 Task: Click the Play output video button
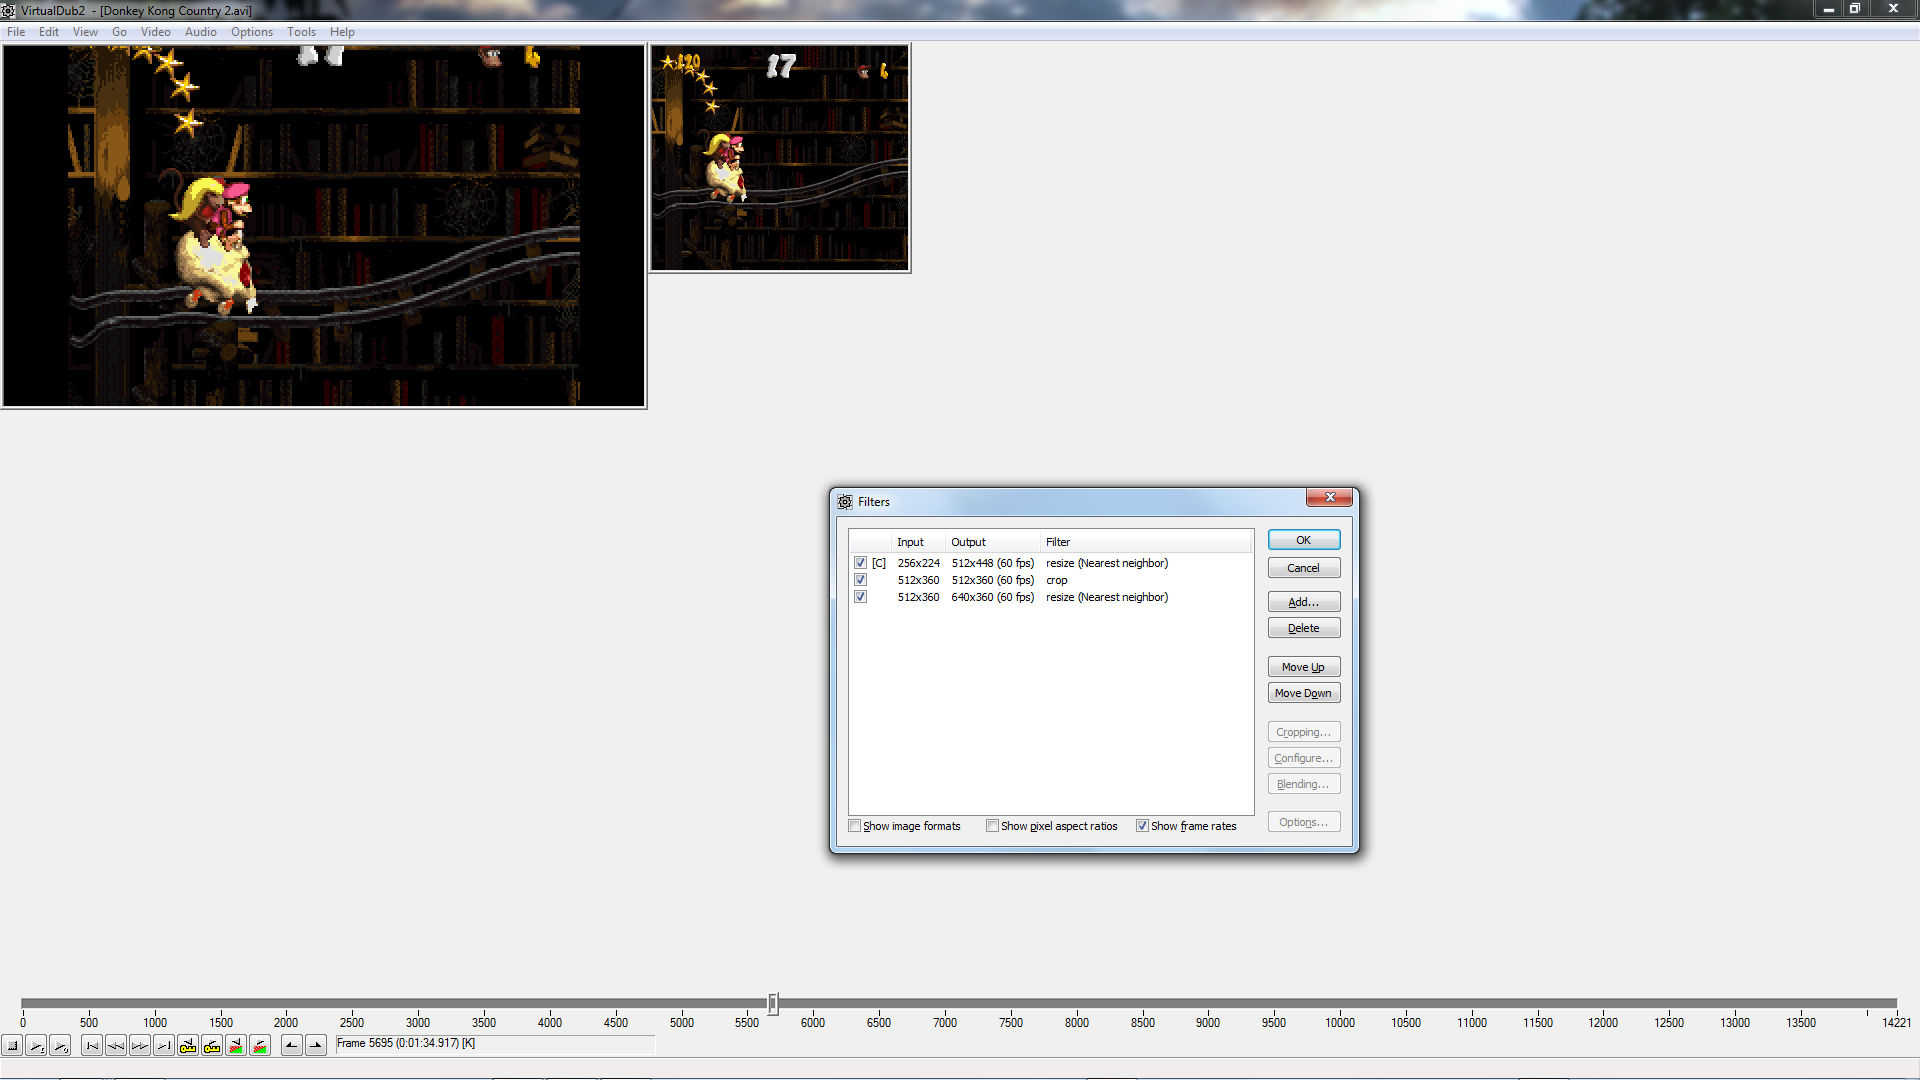coord(61,1046)
